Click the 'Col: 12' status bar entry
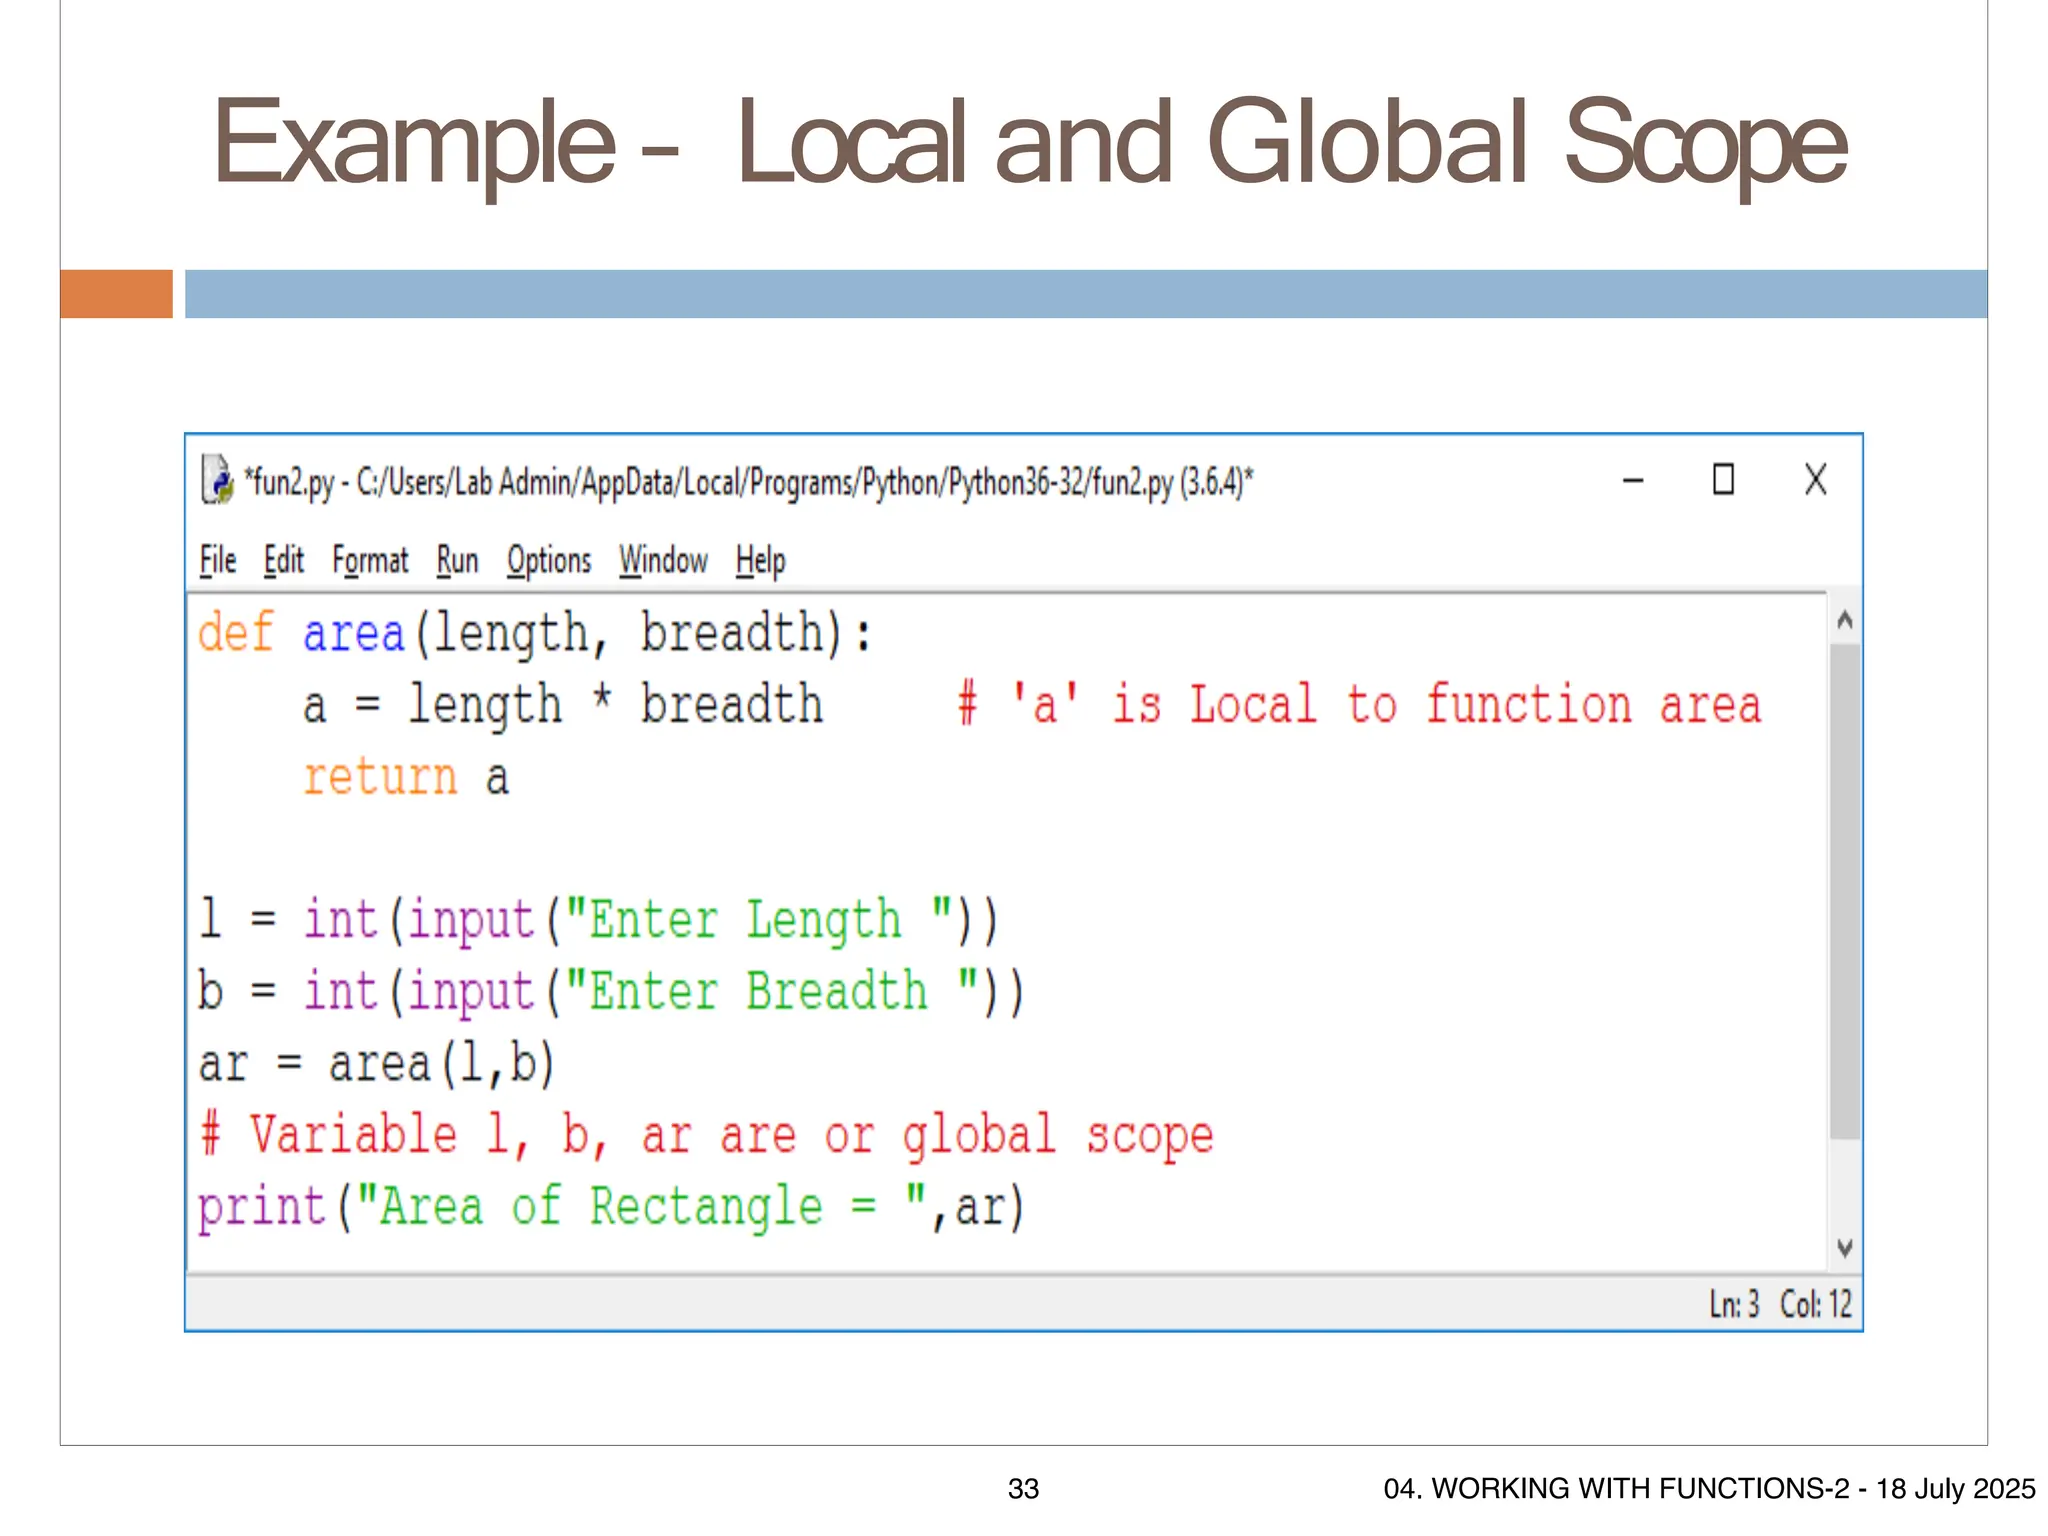Image resolution: width=2048 pixels, height=1536 pixels. pos(1816,1304)
